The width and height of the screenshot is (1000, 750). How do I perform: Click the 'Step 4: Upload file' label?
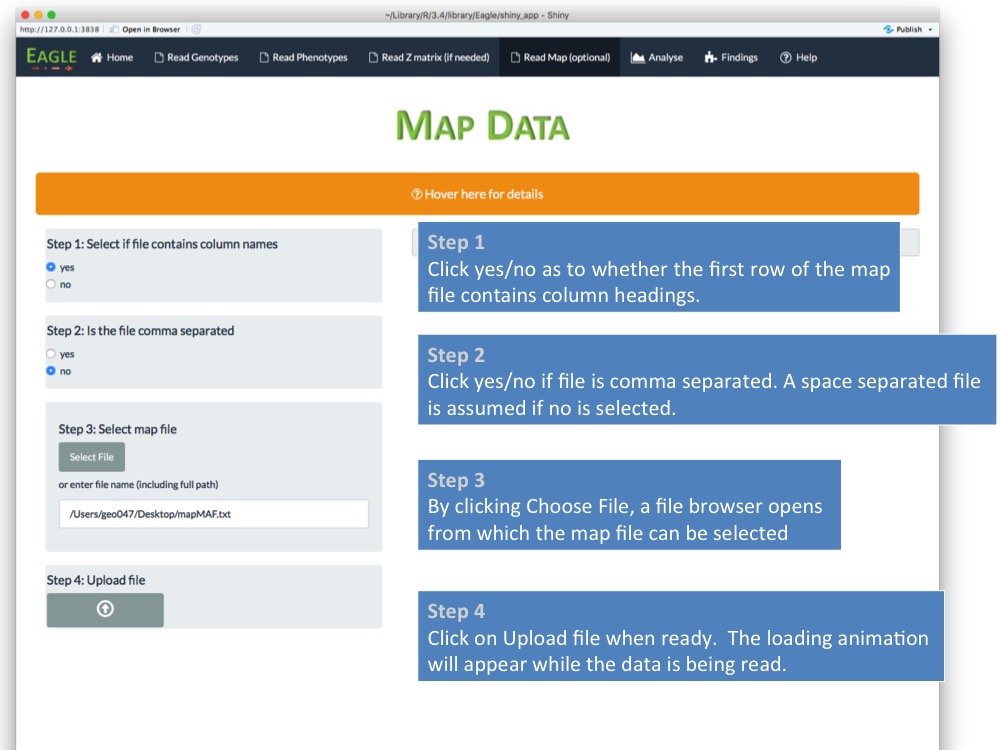point(96,580)
